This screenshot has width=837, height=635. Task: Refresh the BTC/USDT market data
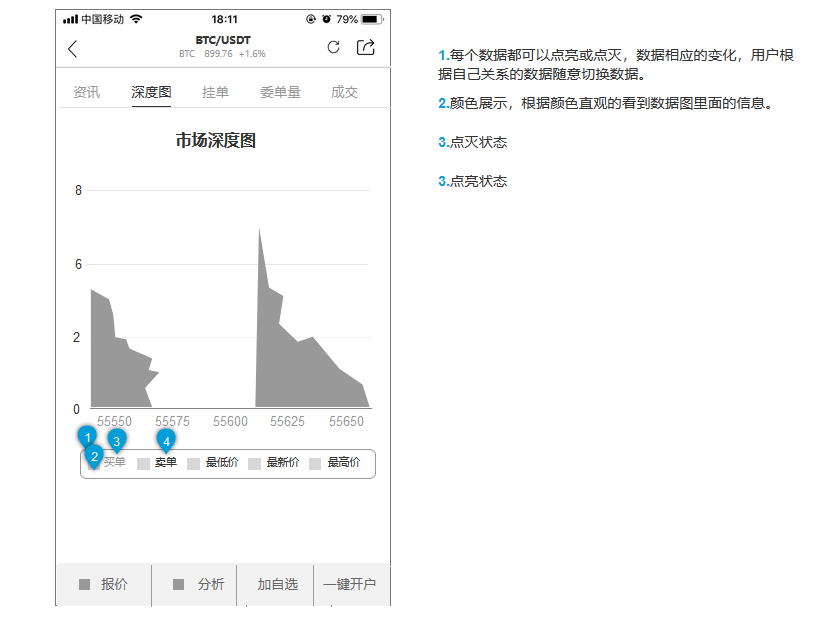[x=334, y=47]
